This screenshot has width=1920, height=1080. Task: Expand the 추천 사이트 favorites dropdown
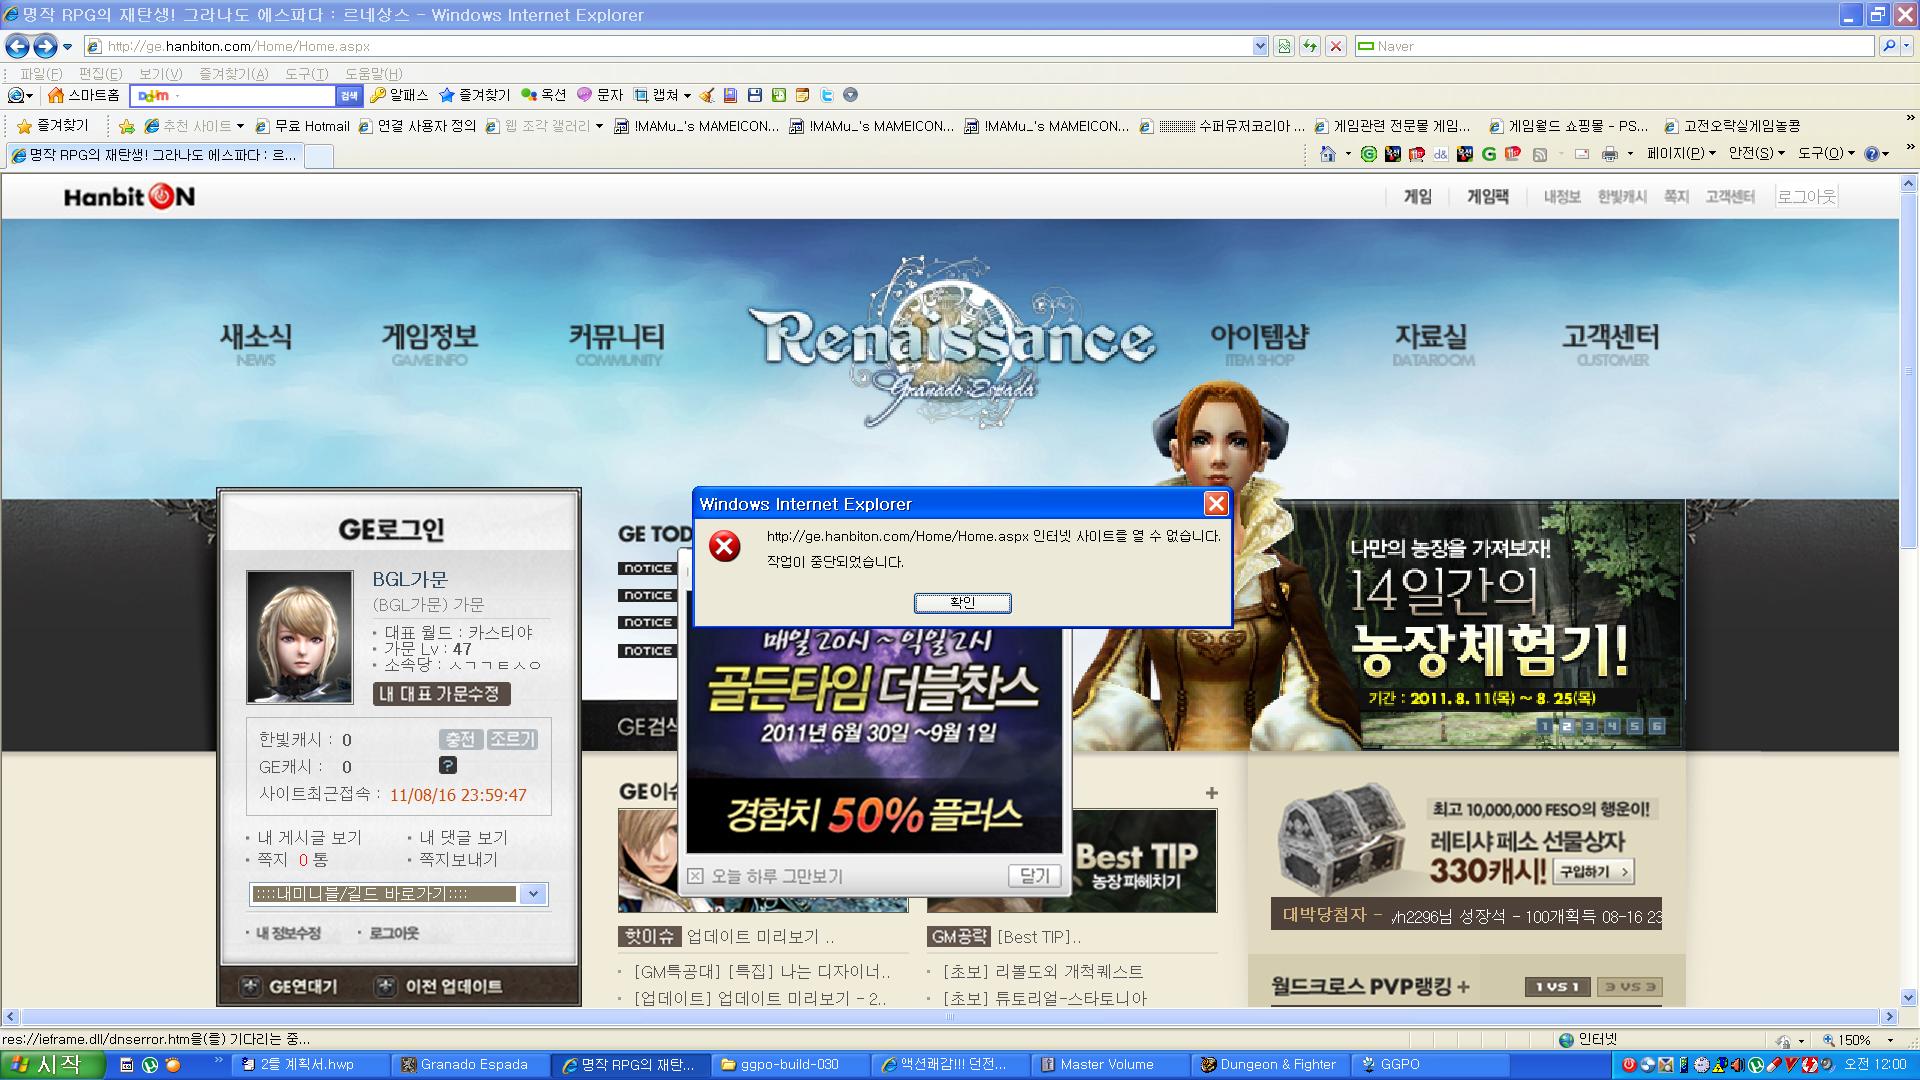[240, 127]
